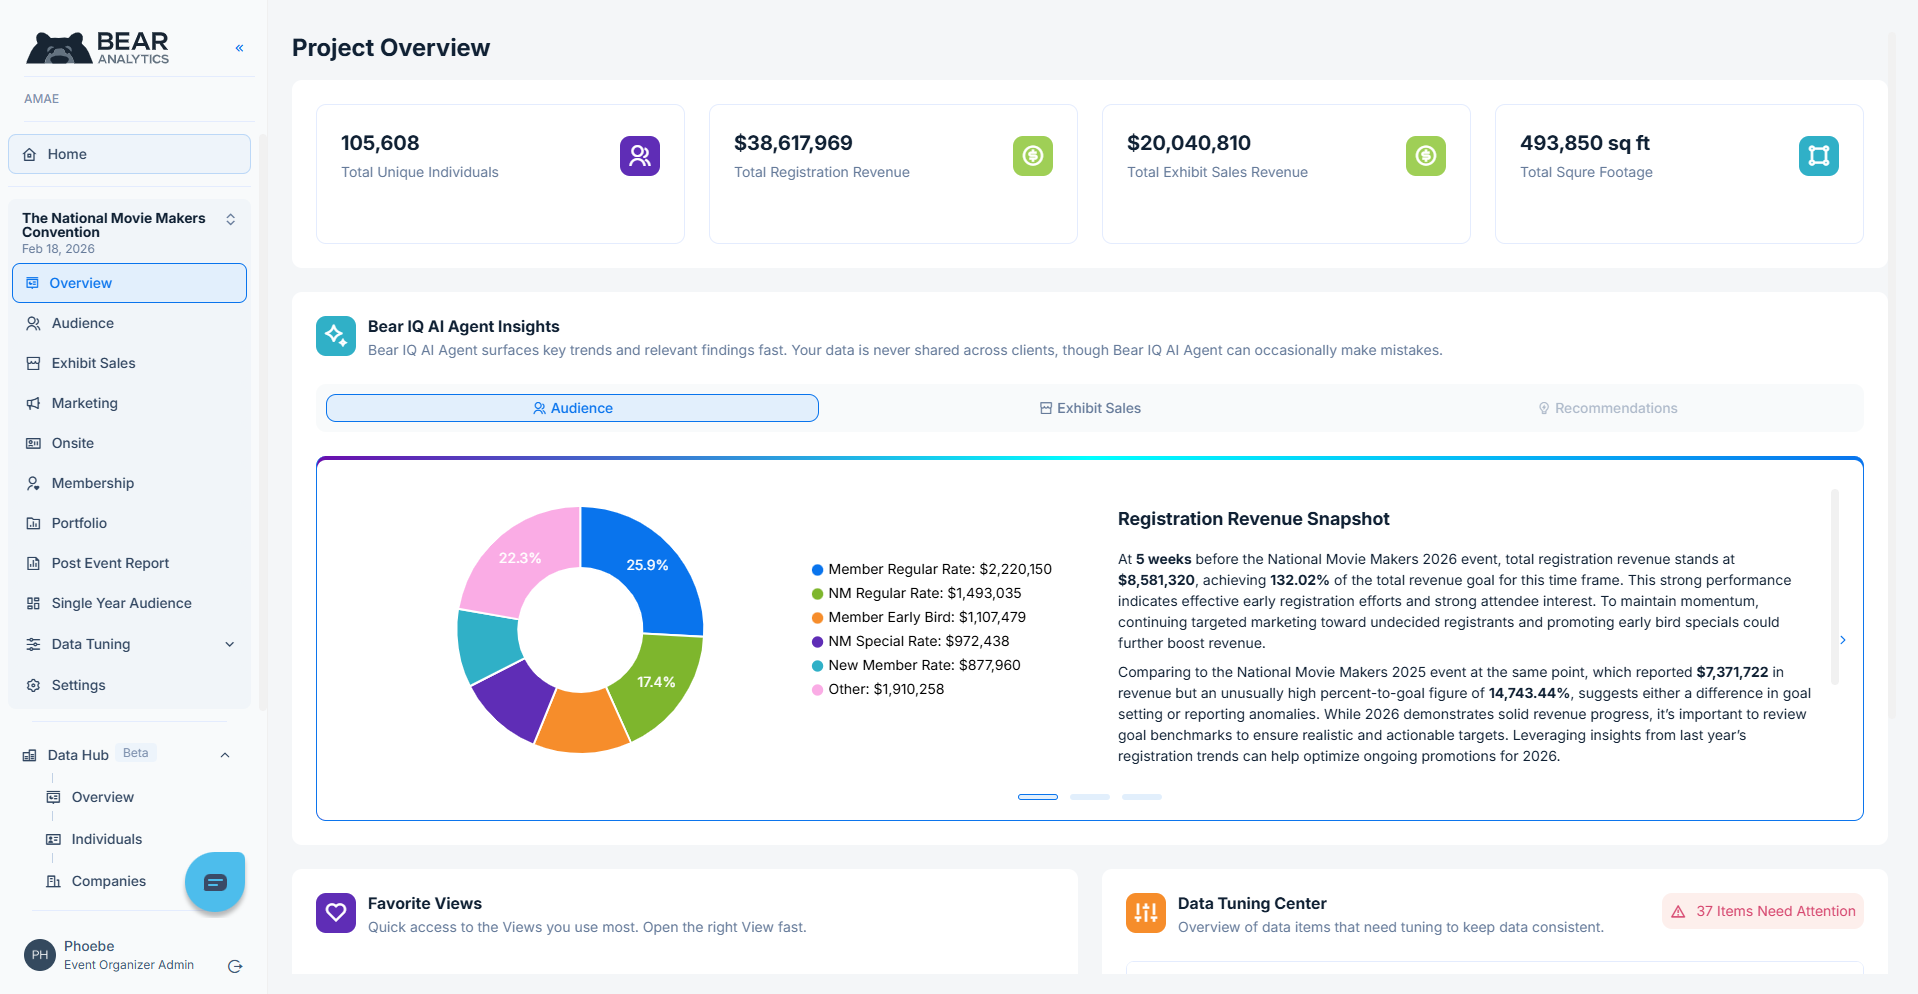Screen dimensions: 1918x994
Task: Select the Overview sidebar item under Convention
Action: click(x=129, y=283)
